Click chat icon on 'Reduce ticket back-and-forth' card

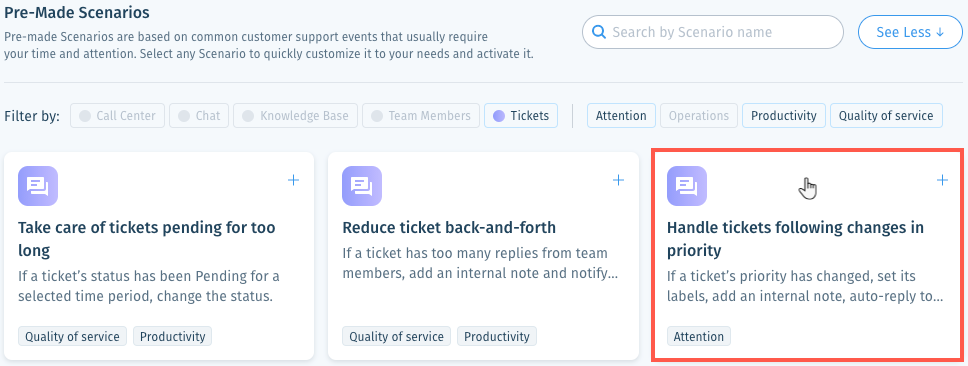click(362, 186)
